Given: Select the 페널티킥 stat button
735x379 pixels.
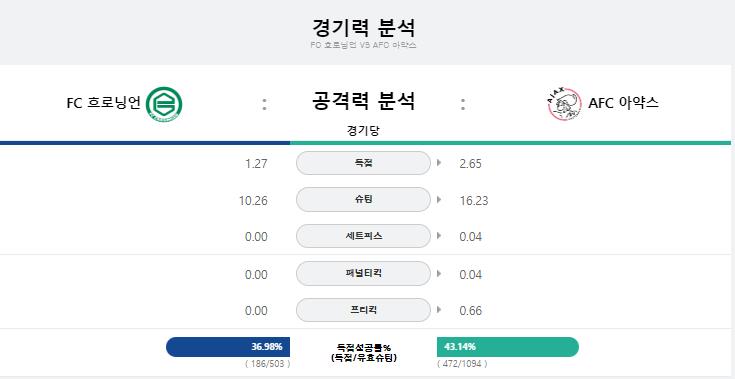Looking at the screenshot, I should 363,273.
